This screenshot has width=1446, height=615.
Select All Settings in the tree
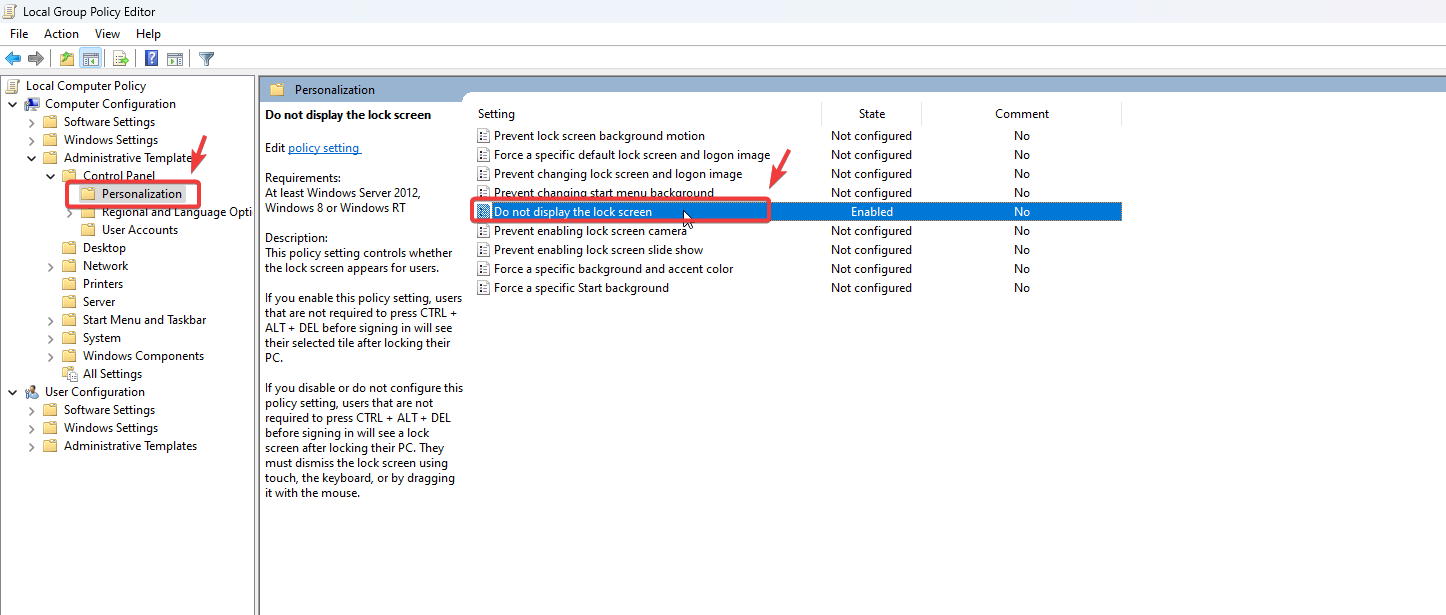pos(112,374)
